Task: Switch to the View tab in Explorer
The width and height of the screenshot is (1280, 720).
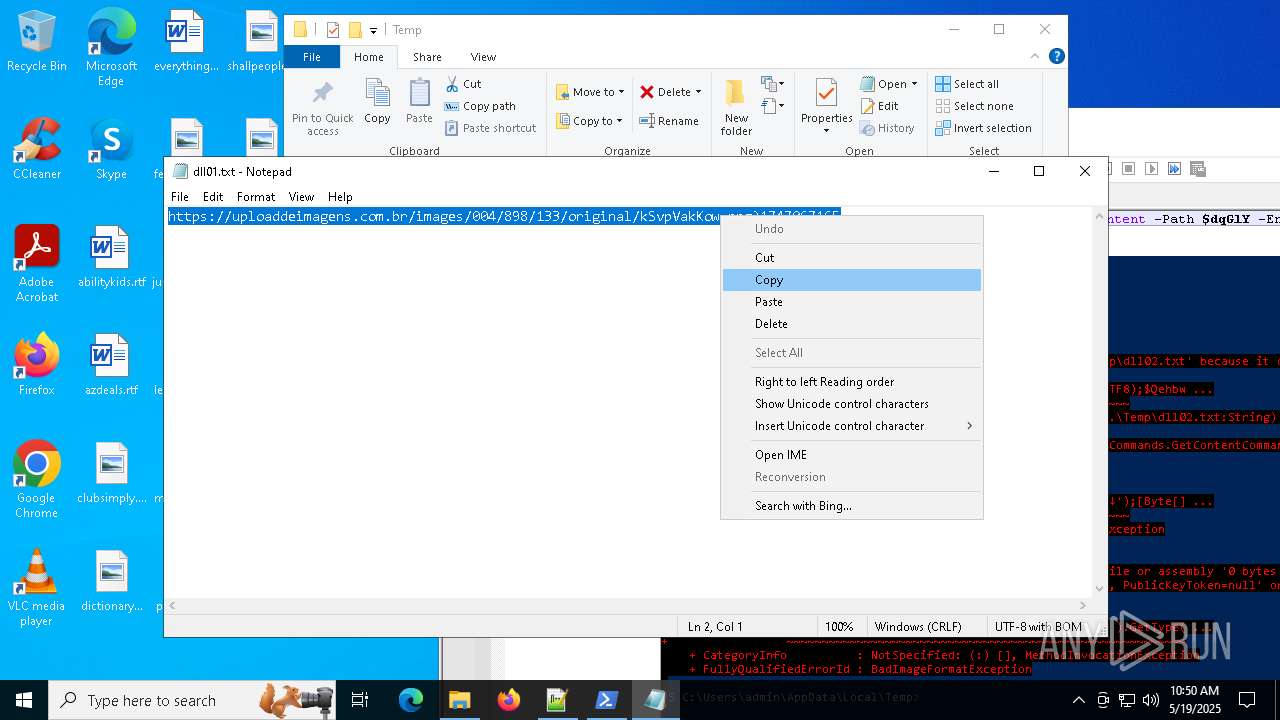Action: (x=483, y=57)
